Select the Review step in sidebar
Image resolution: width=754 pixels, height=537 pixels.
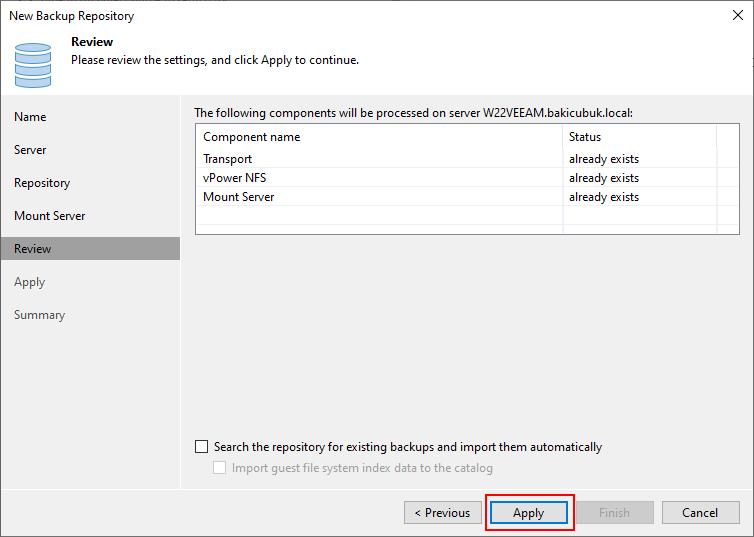[x=90, y=249]
